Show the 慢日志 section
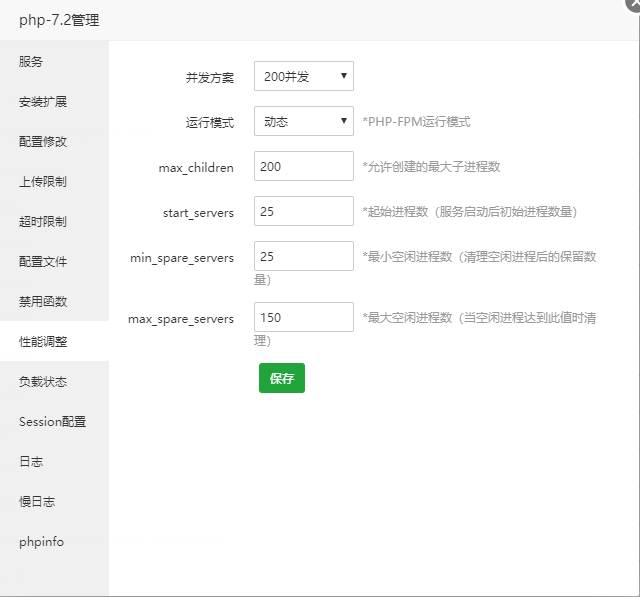The image size is (640, 597). click(x=37, y=501)
